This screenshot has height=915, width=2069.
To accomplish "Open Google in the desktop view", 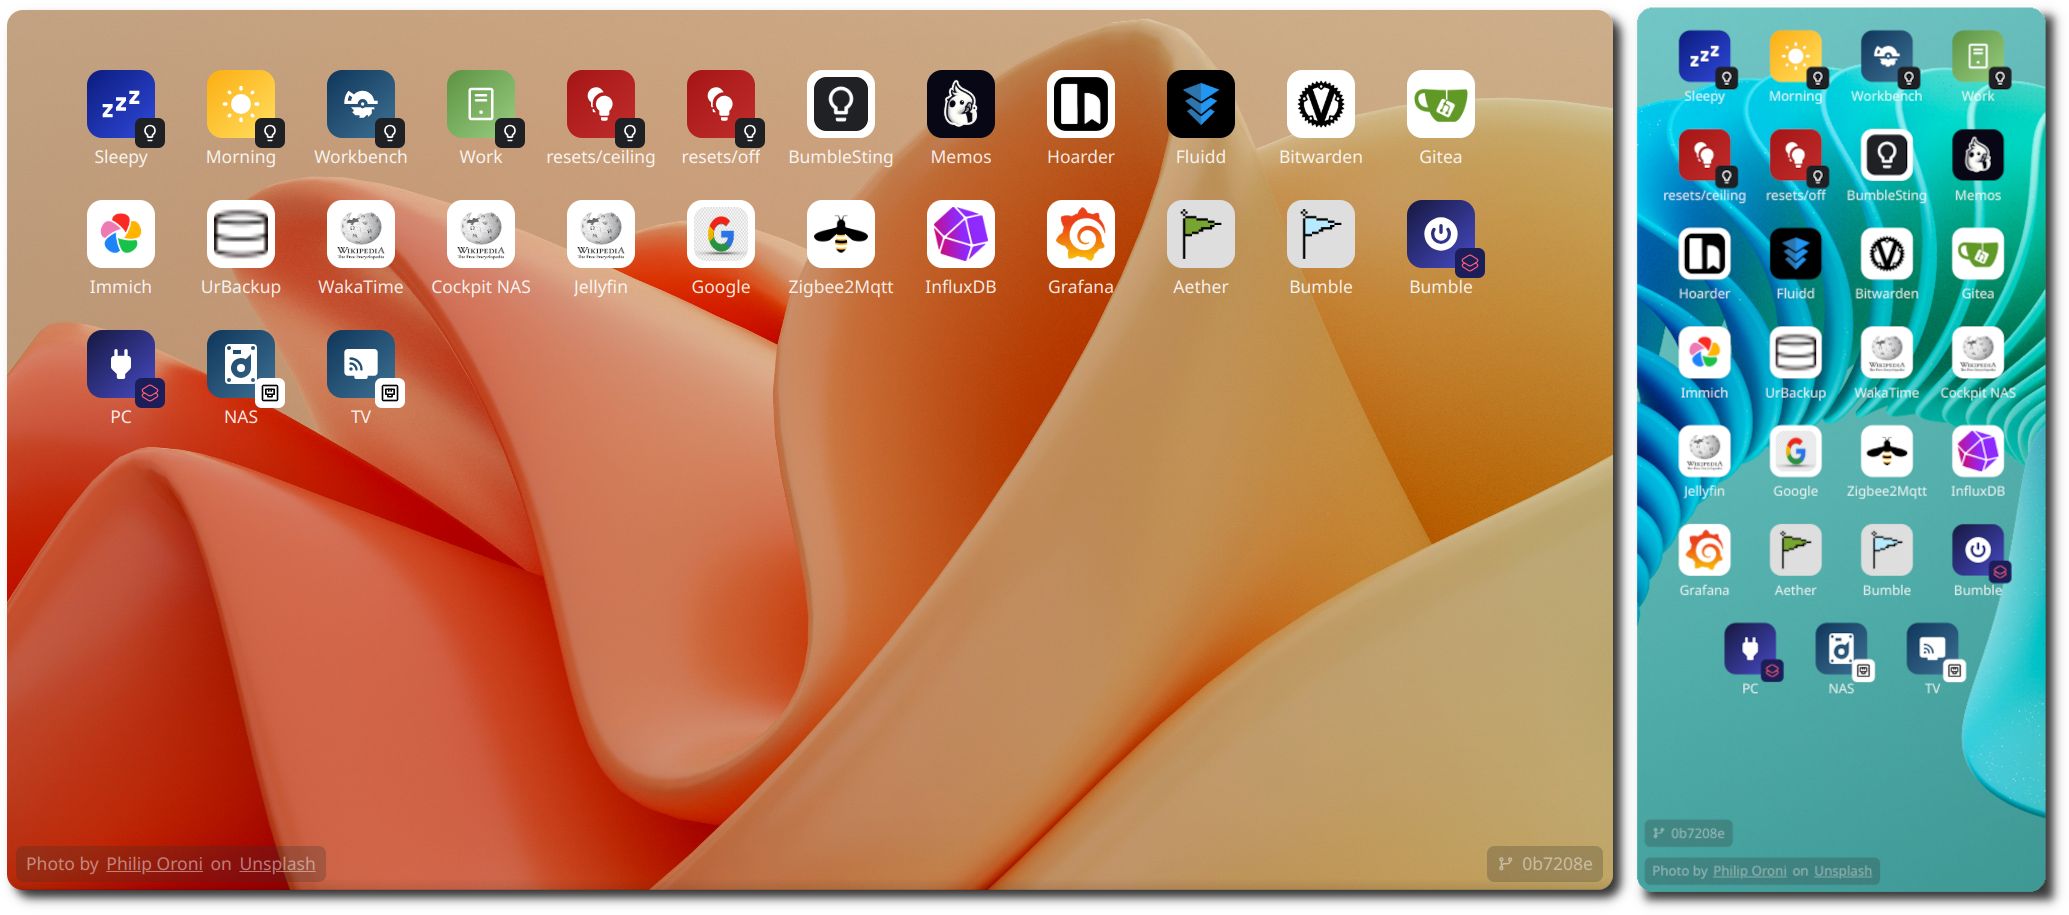I will coord(721,234).
